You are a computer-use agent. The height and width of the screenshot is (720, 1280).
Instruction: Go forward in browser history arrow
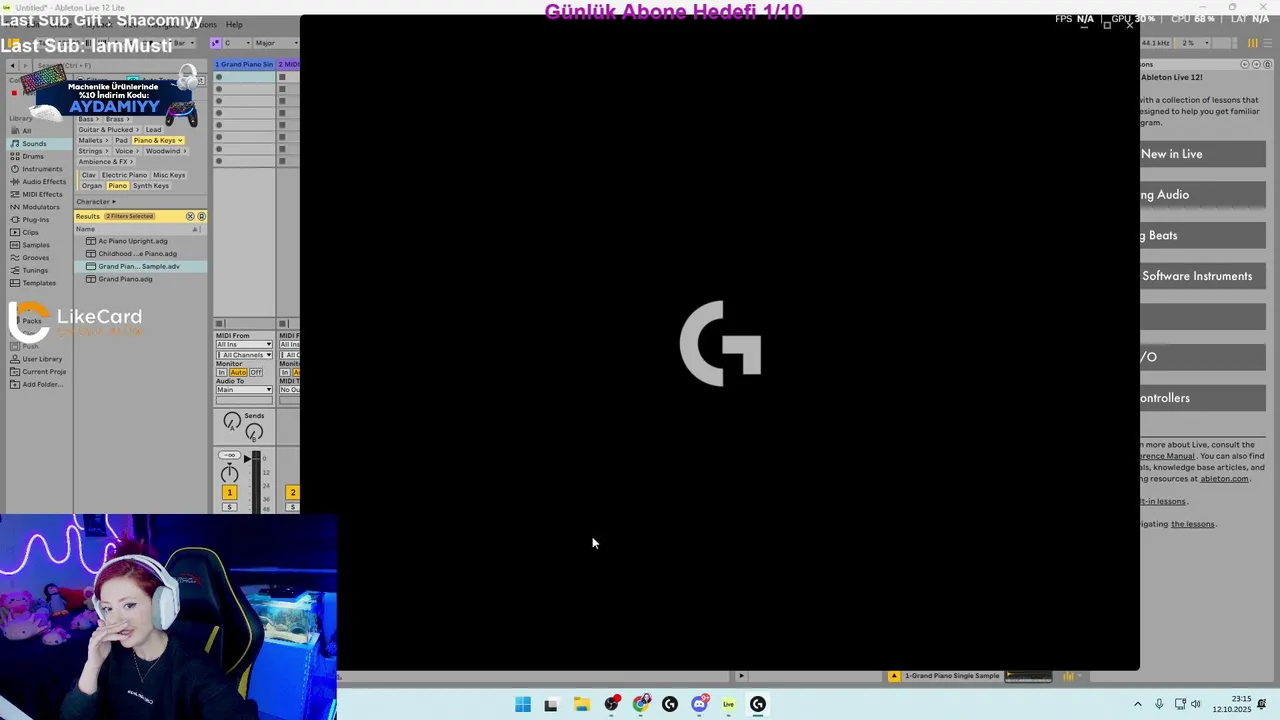tap(27, 66)
